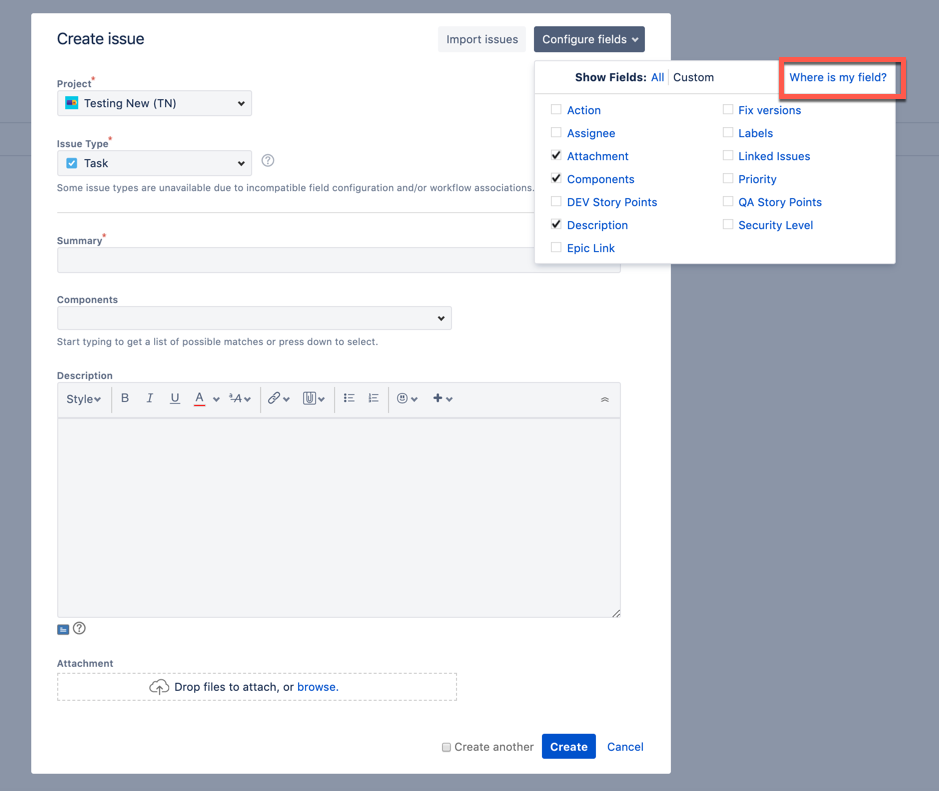
Task: Click the upload cloud icon in Attachment
Action: point(159,687)
